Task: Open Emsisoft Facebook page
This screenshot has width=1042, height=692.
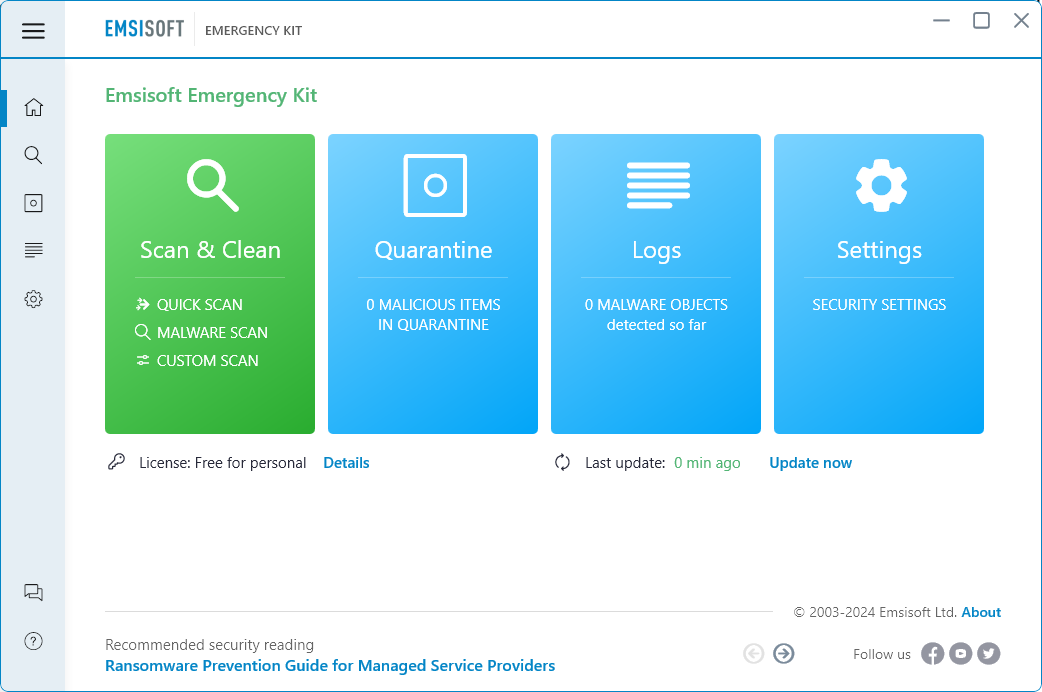Action: (x=932, y=654)
